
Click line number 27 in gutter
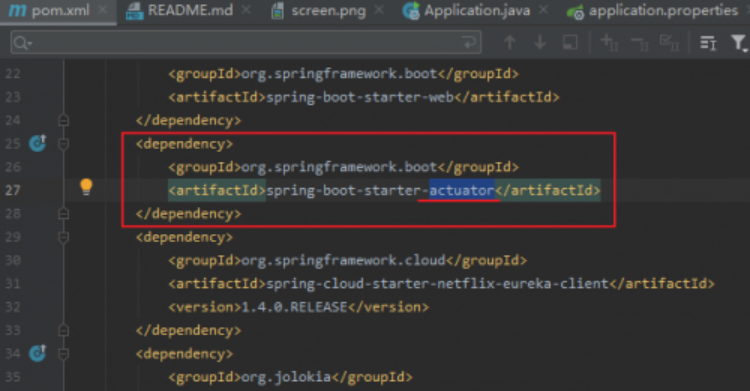point(13,190)
